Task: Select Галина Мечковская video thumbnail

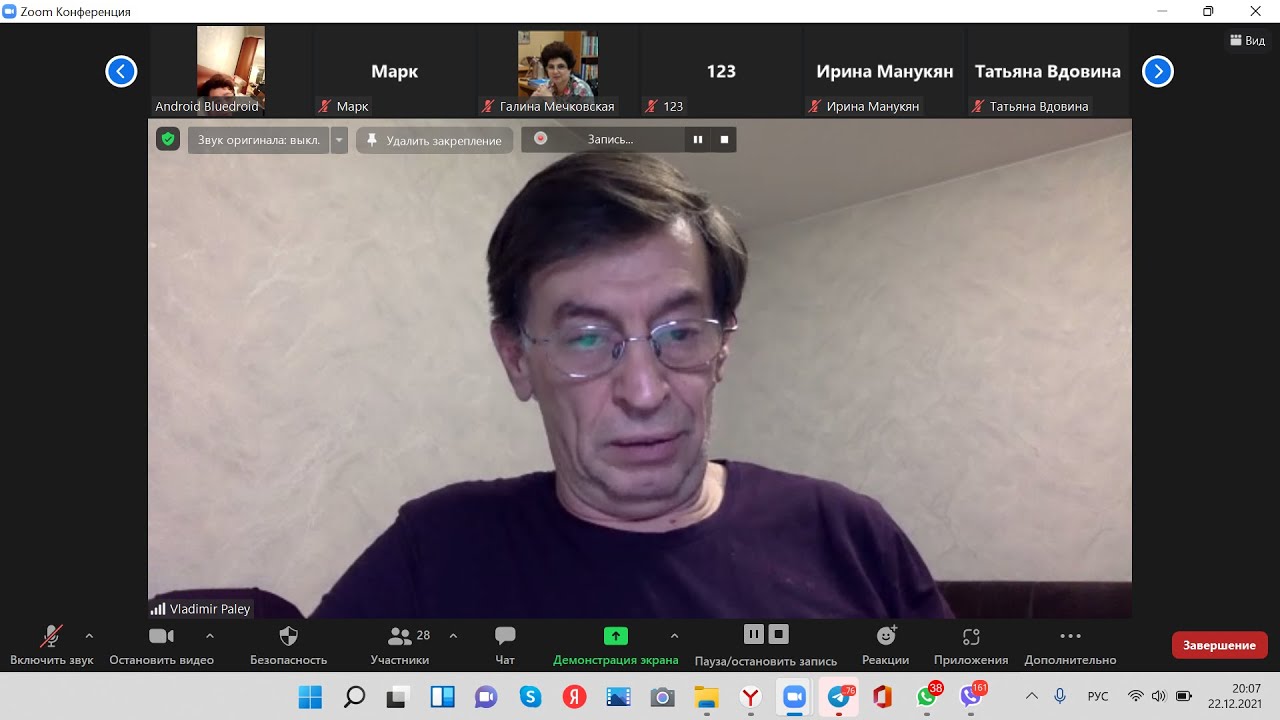Action: click(557, 71)
